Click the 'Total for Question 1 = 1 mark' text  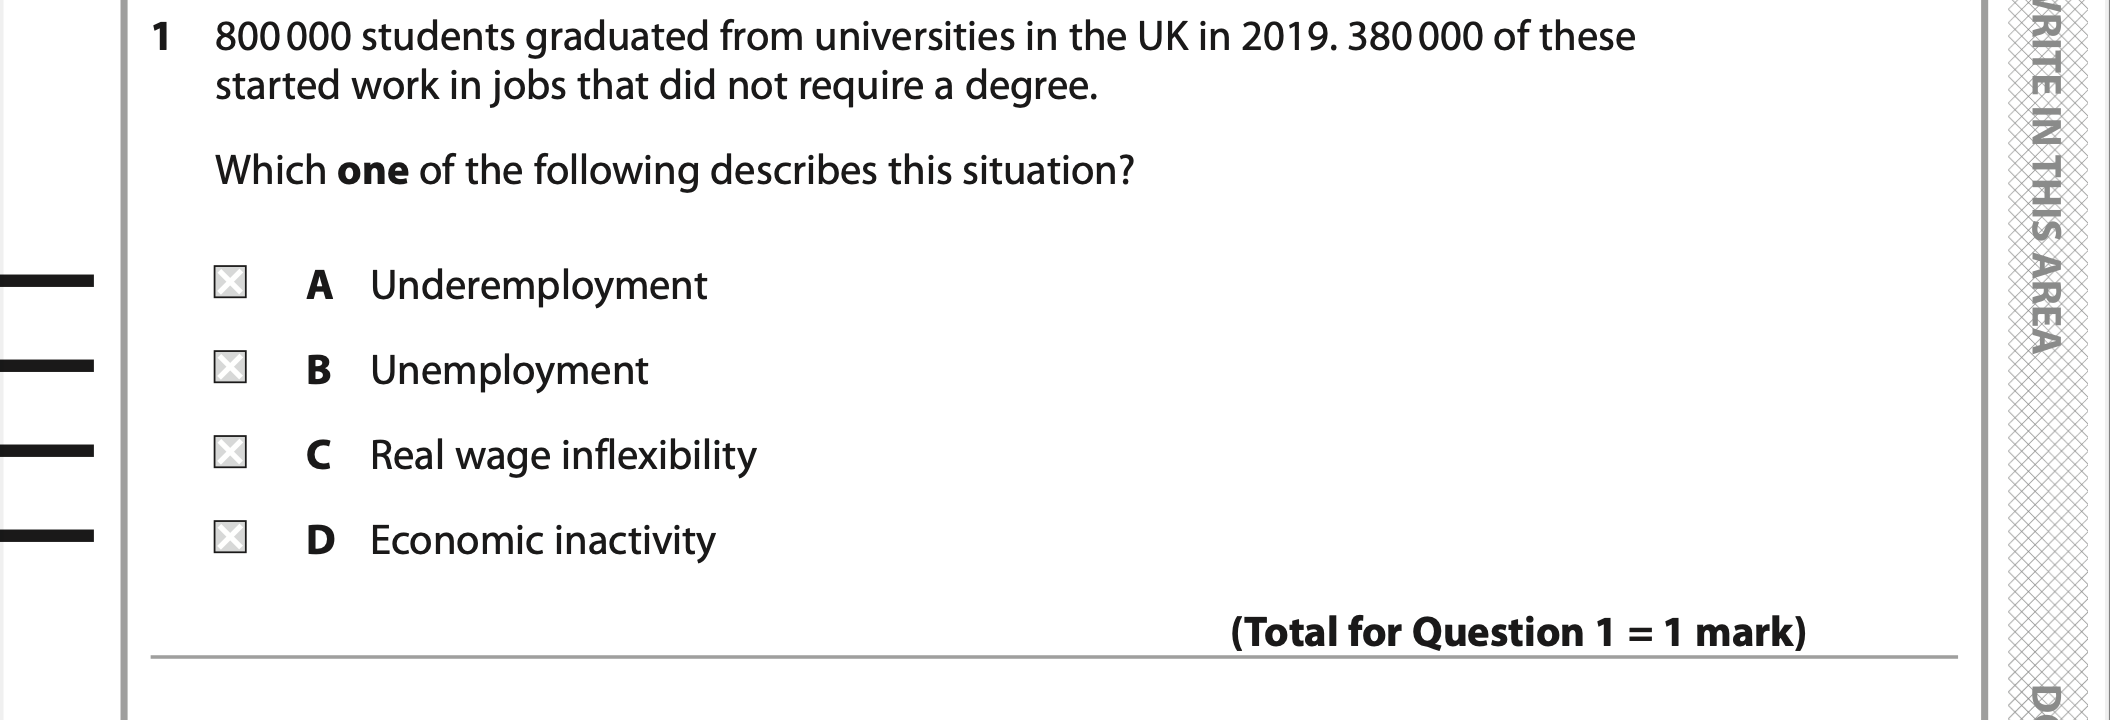(1518, 632)
